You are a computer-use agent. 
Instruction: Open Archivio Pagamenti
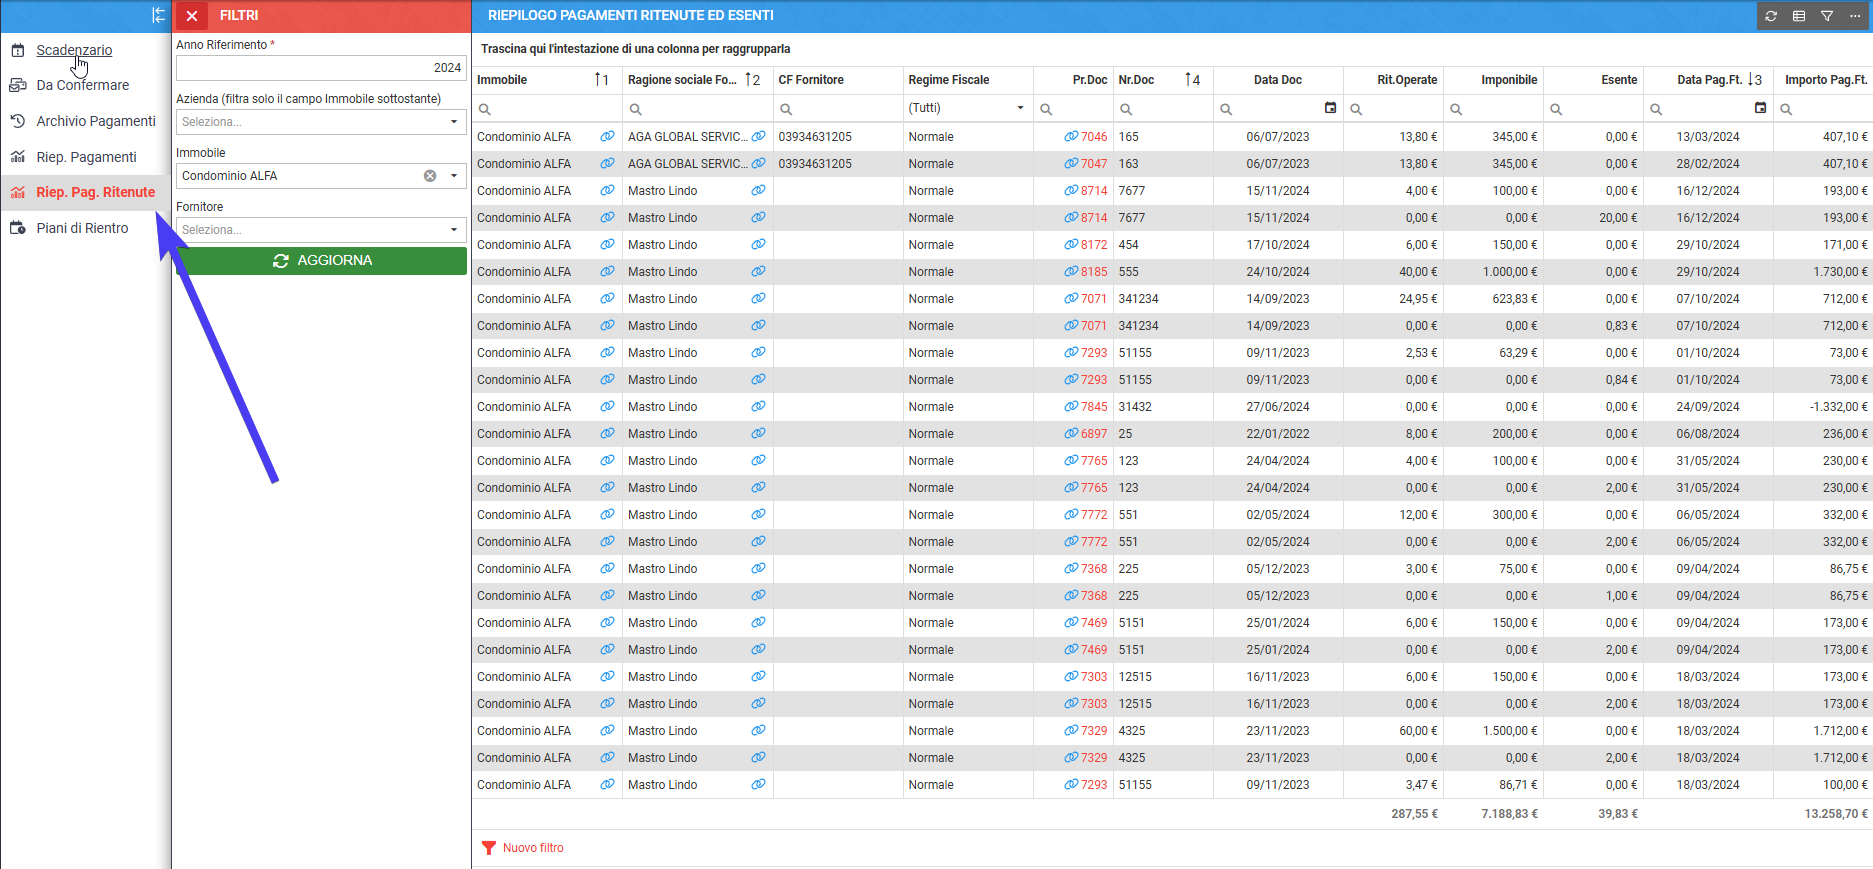coord(96,121)
